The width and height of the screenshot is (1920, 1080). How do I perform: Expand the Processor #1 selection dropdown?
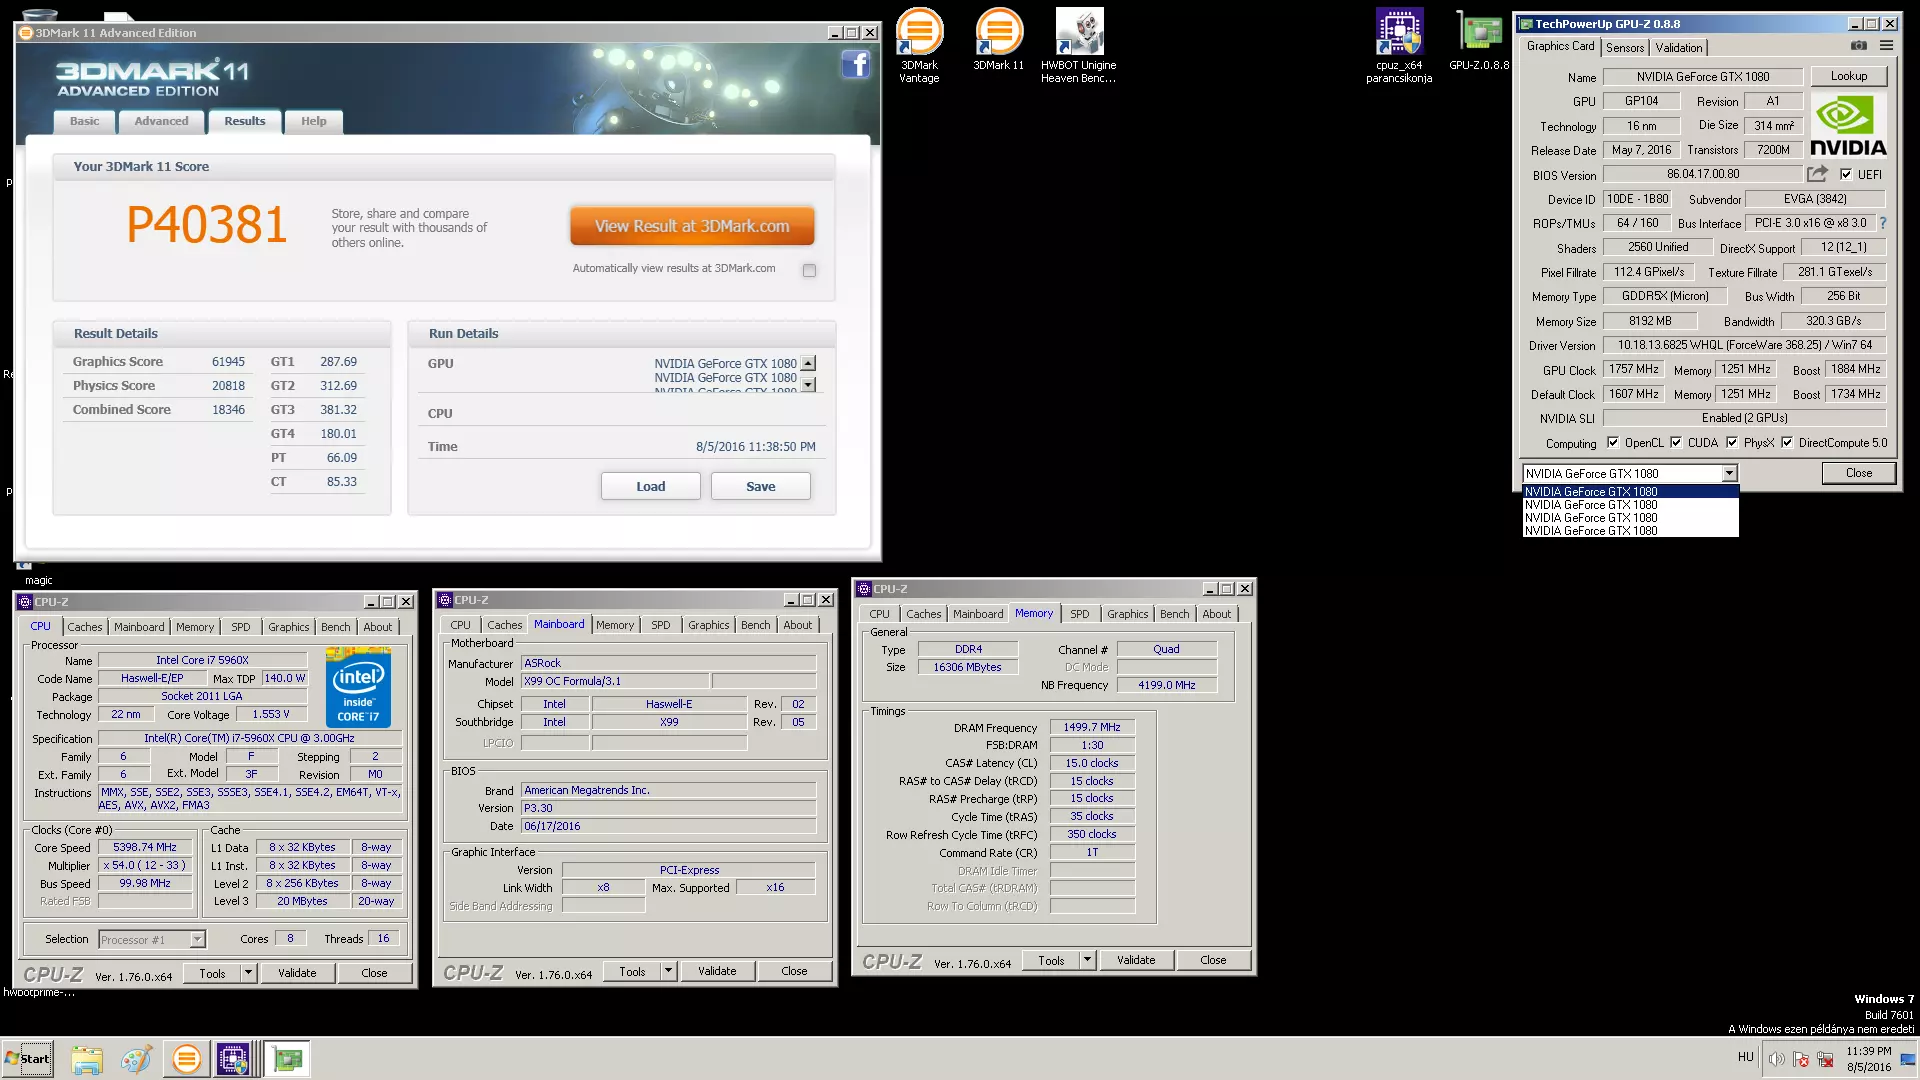point(197,940)
